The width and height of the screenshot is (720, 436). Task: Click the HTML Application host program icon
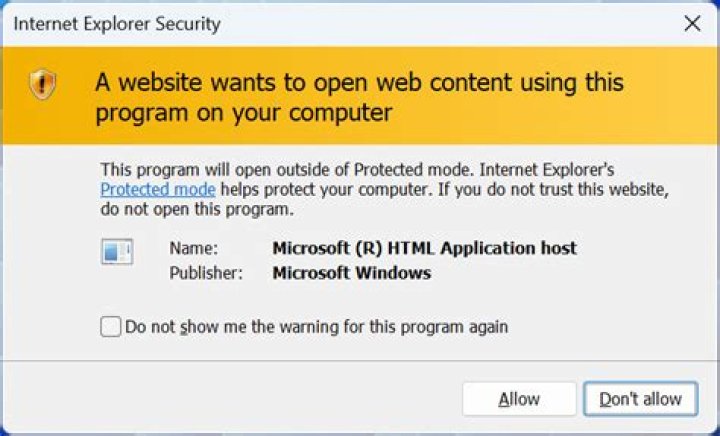point(117,252)
